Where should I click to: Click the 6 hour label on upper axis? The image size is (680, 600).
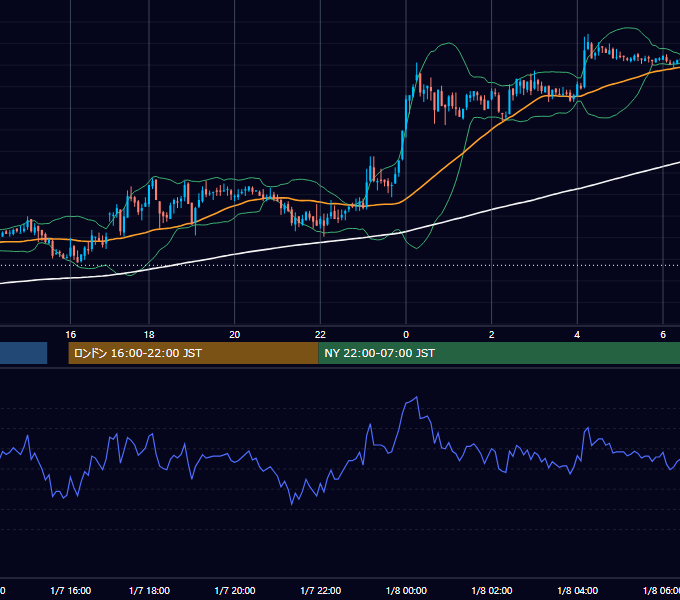point(663,335)
